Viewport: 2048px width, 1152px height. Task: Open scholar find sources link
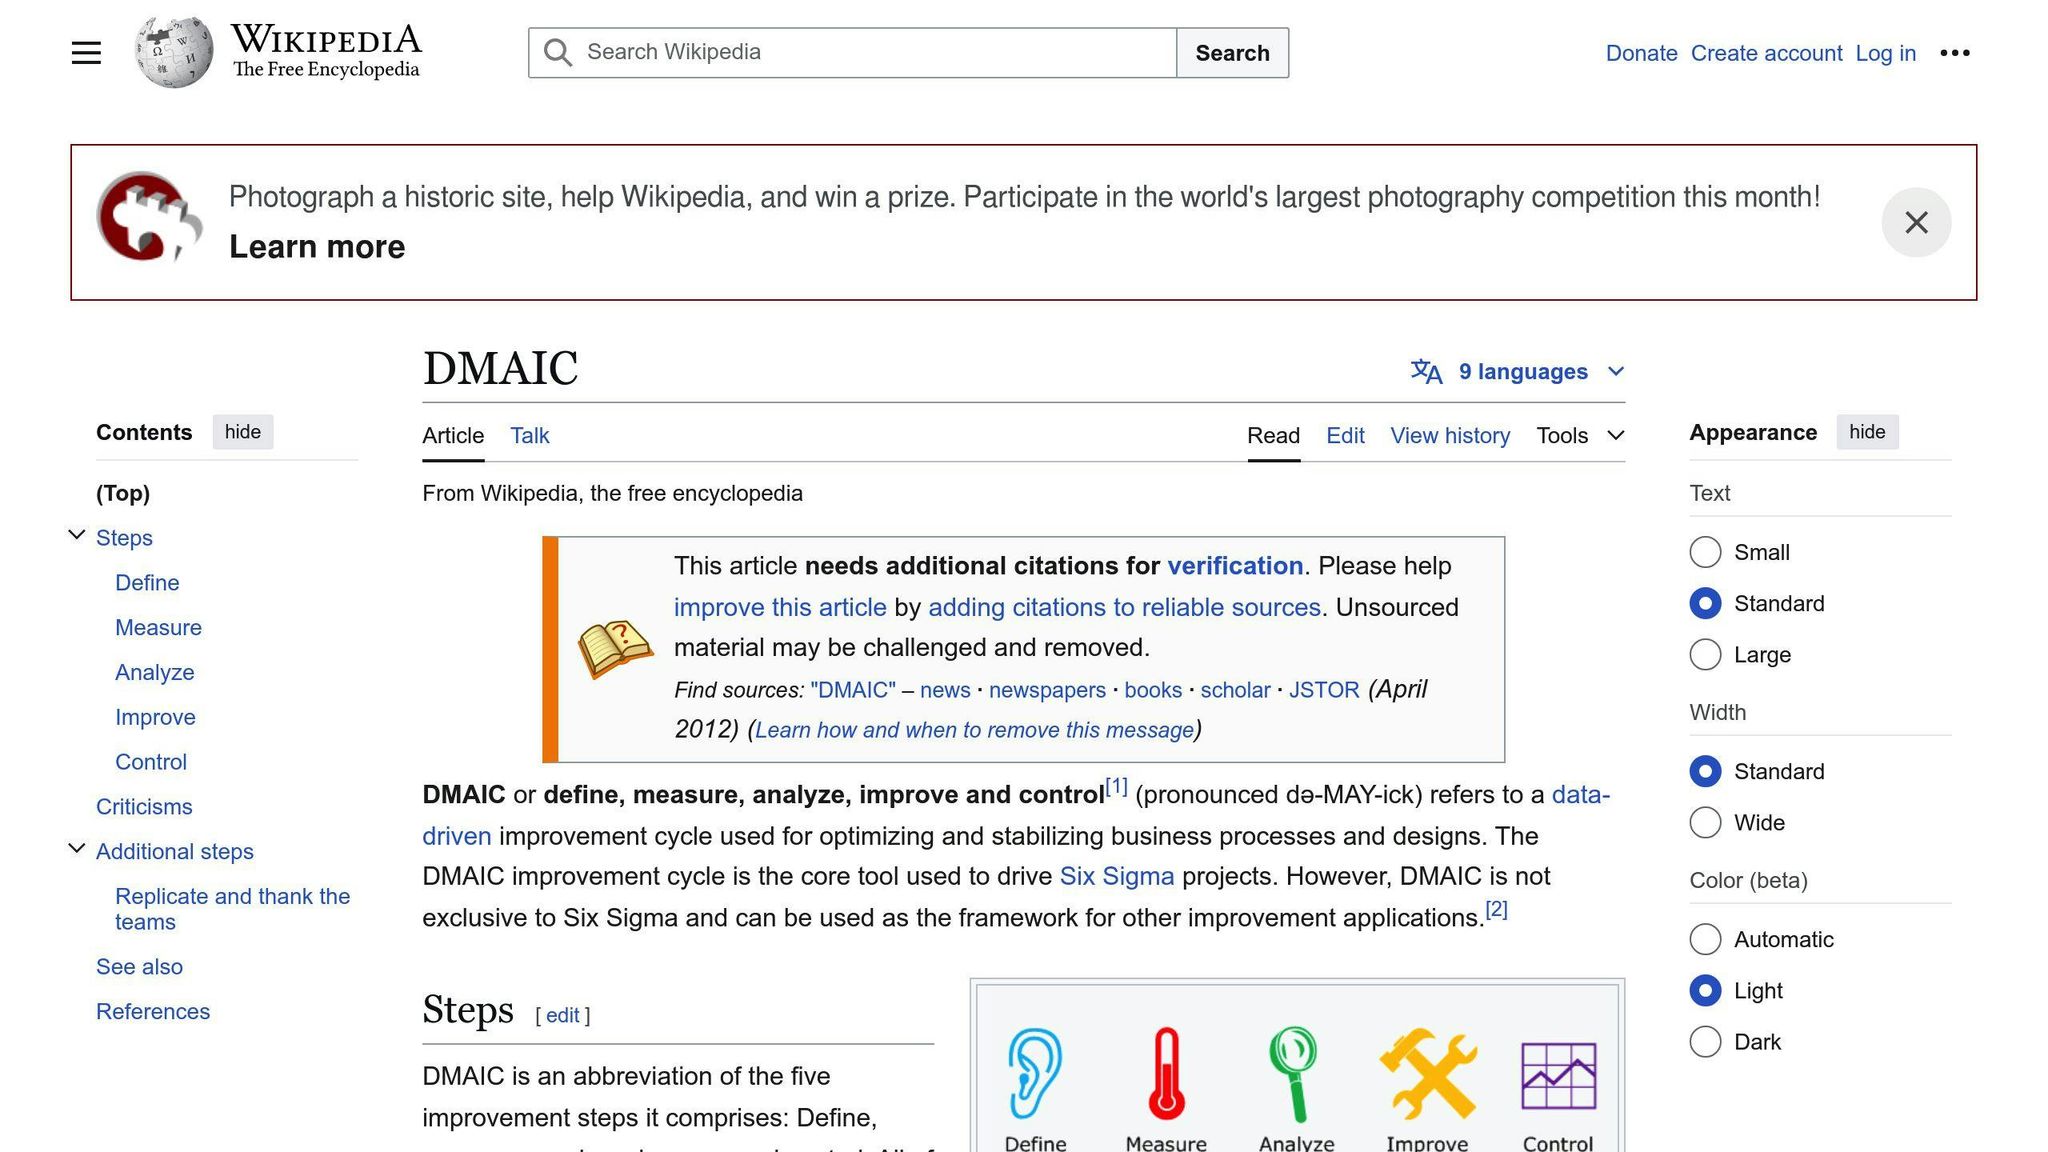pyautogui.click(x=1235, y=690)
